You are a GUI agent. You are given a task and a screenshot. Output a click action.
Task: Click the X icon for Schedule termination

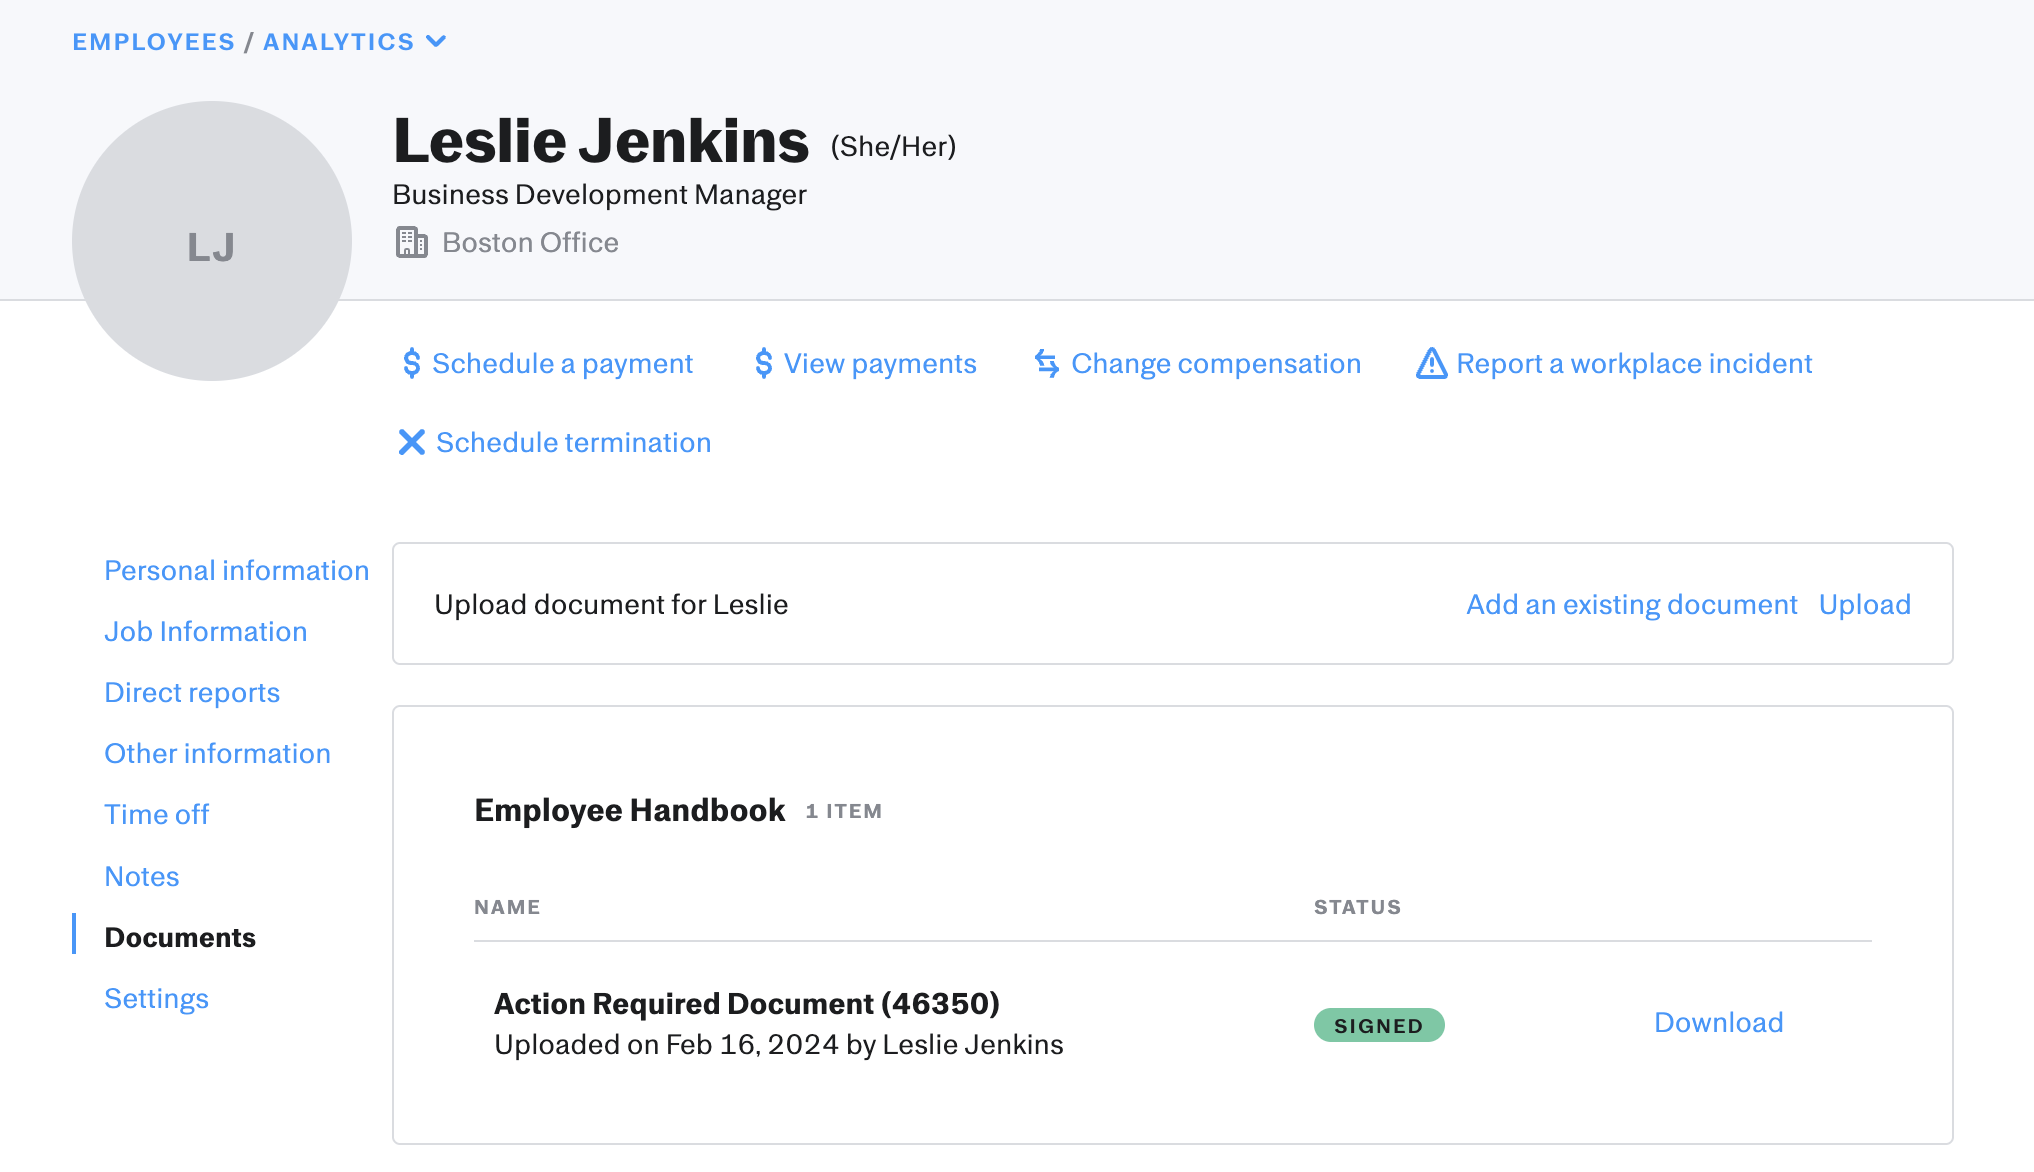pyautogui.click(x=411, y=442)
